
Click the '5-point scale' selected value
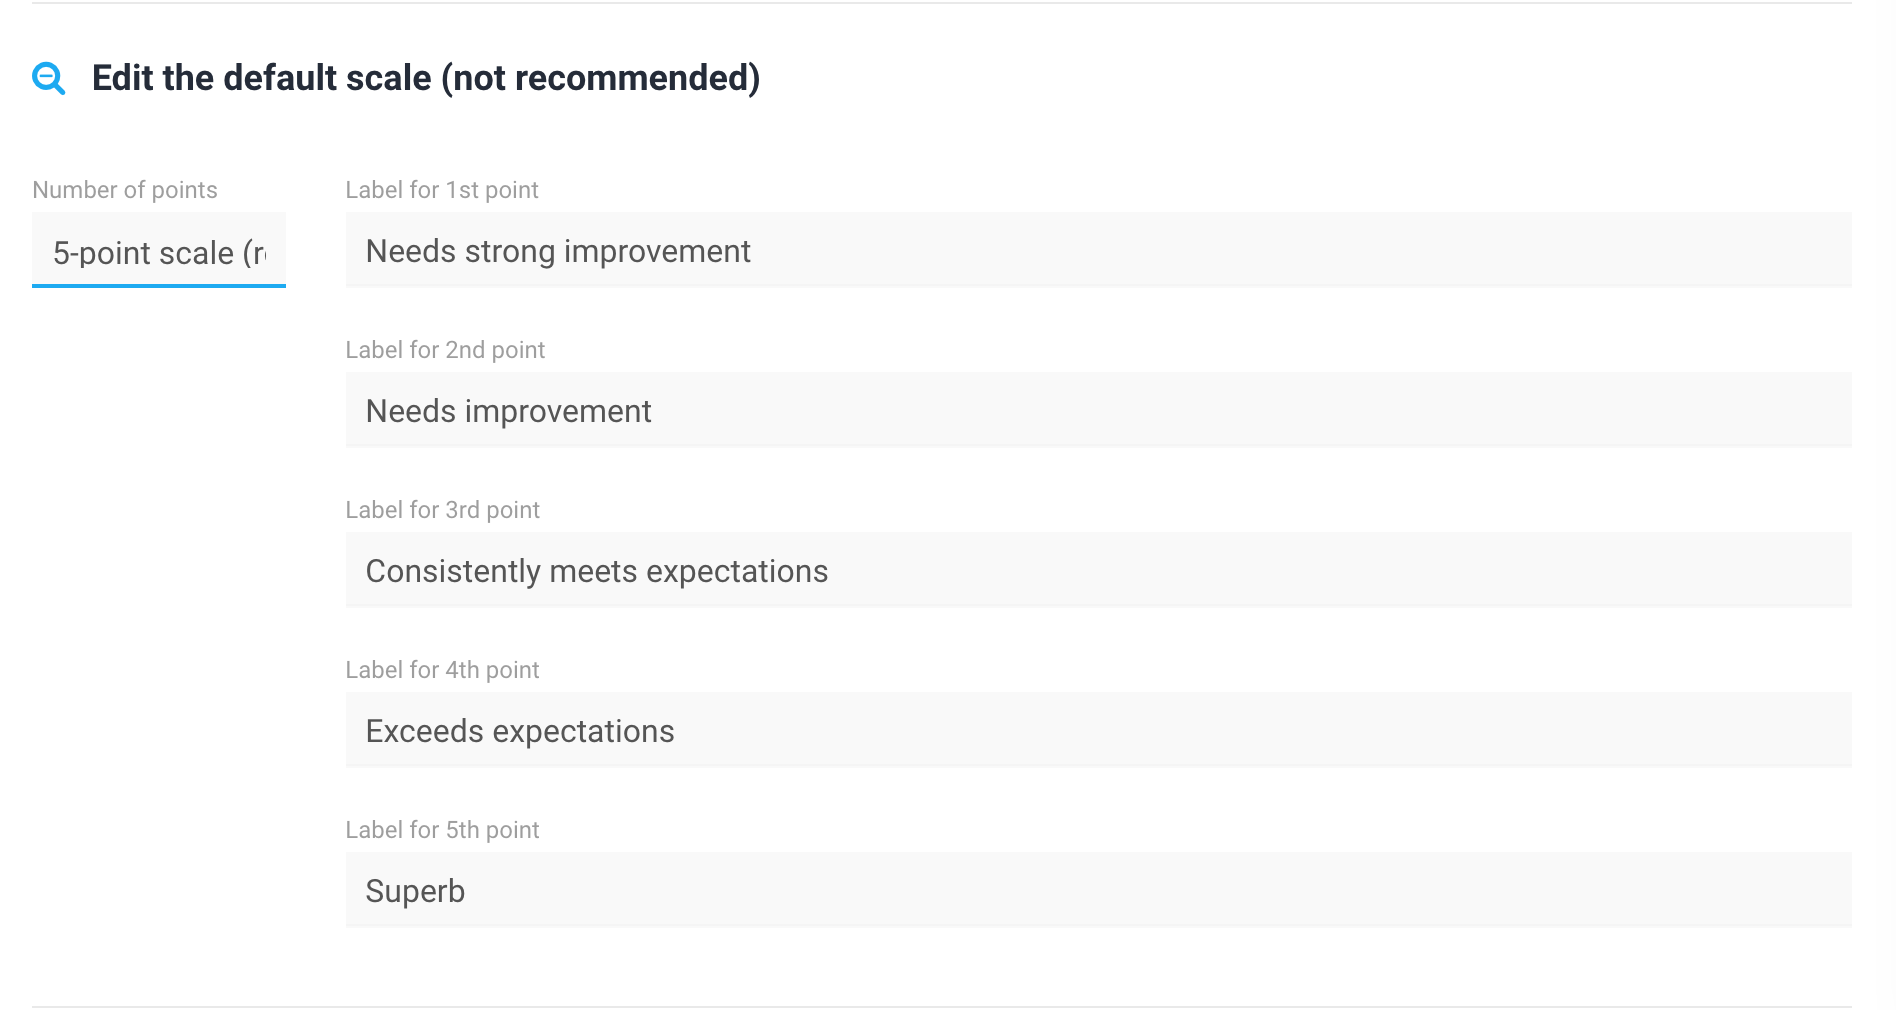(159, 253)
